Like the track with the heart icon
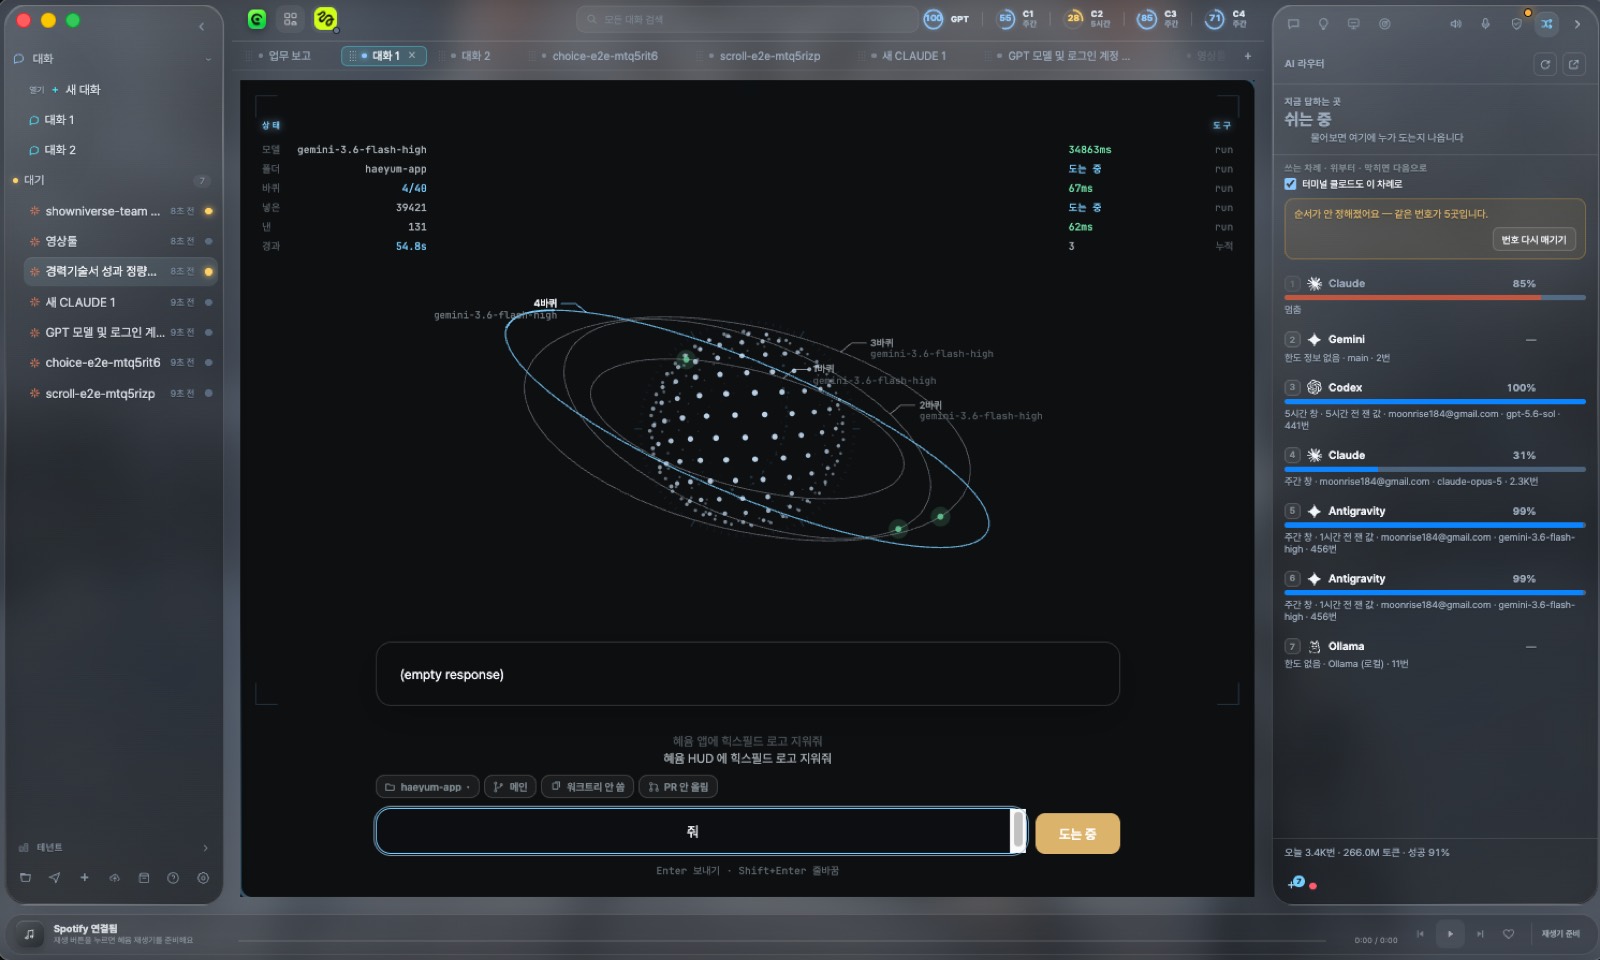The width and height of the screenshot is (1600, 960). coord(1509,934)
